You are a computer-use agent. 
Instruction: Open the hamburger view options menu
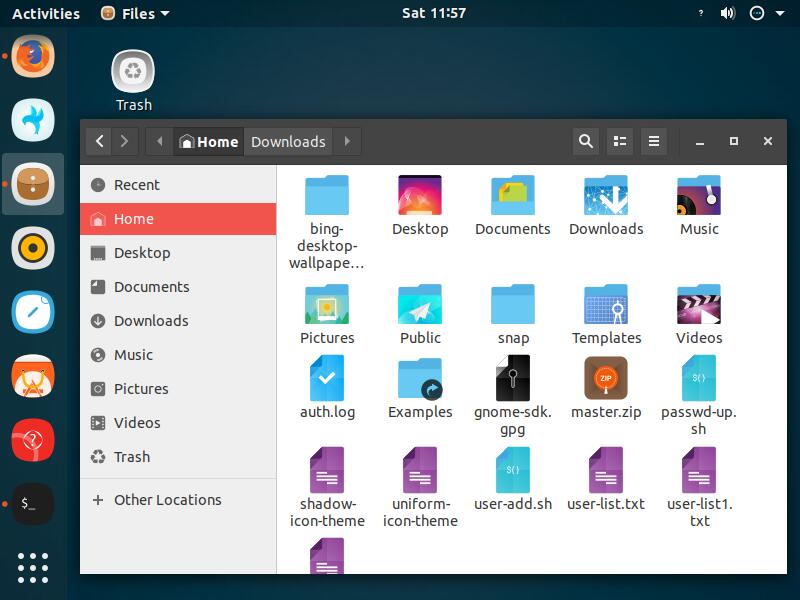[x=654, y=141]
